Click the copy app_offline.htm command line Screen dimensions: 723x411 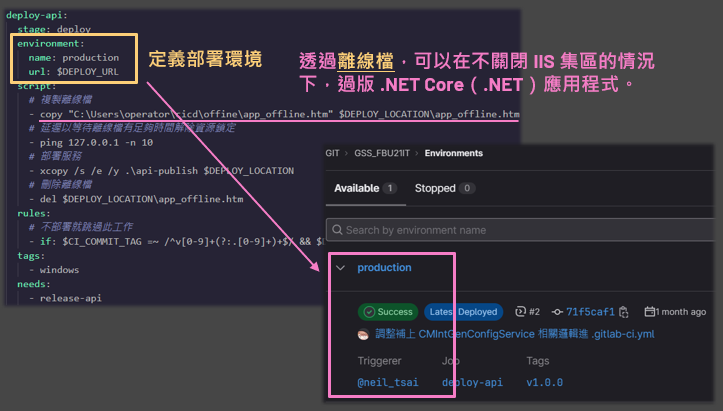(x=274, y=114)
